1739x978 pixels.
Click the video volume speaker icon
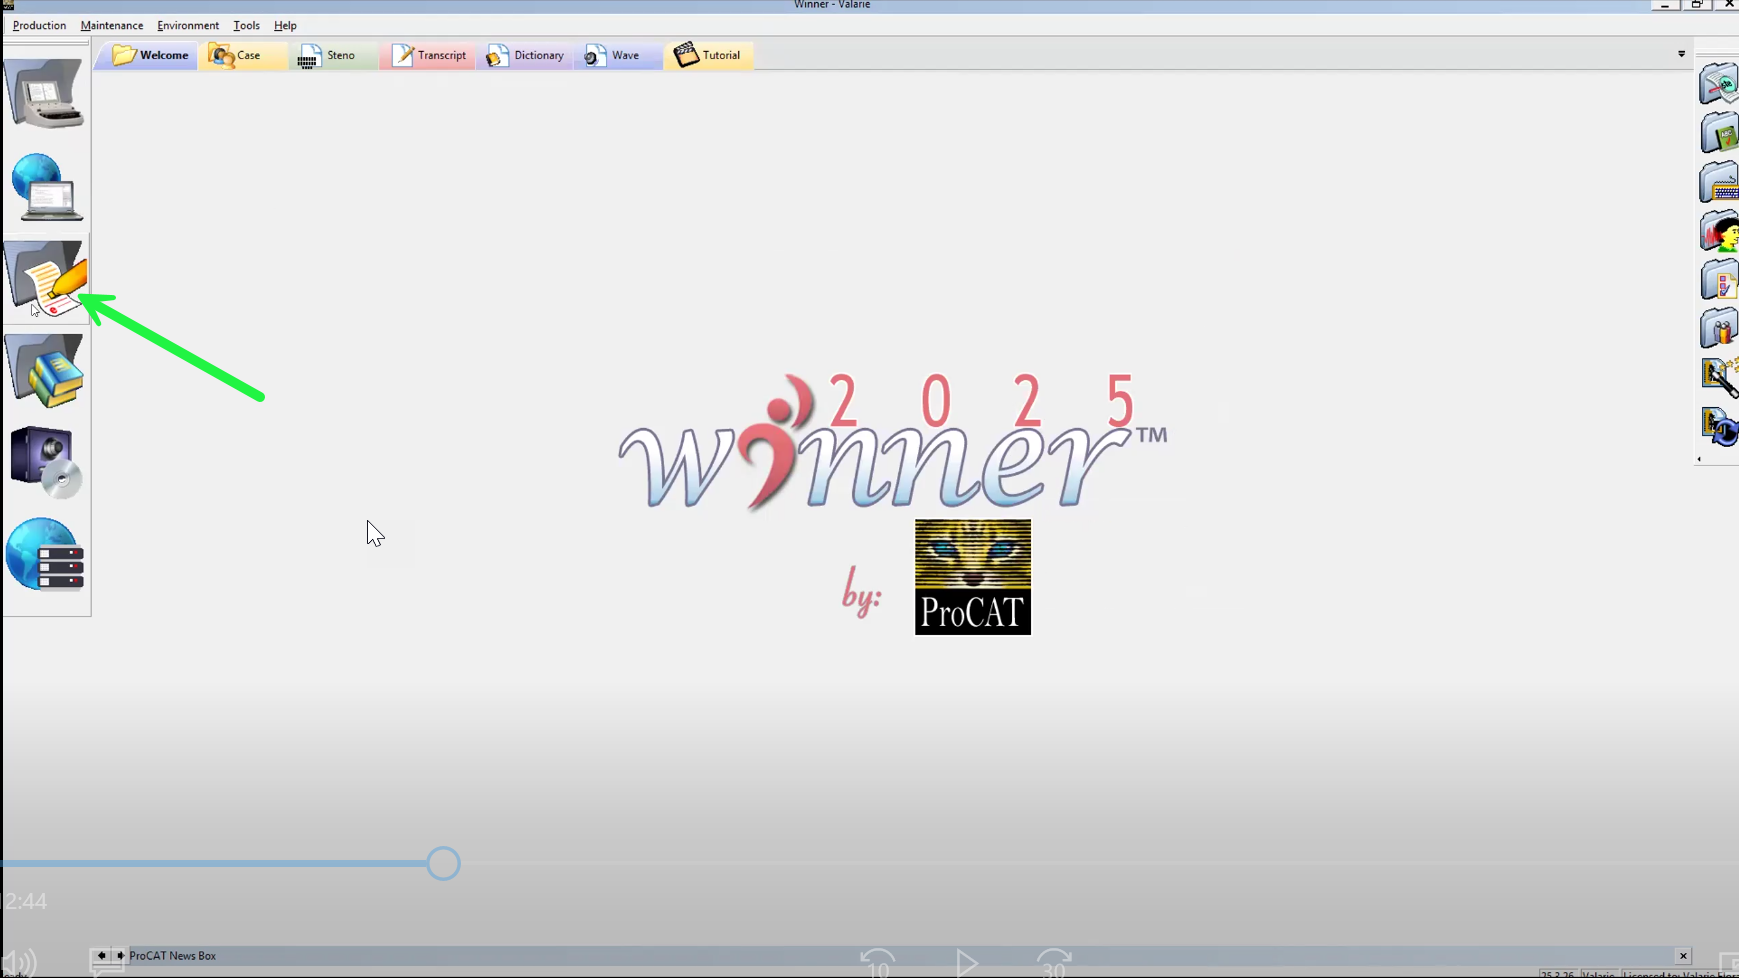[x=20, y=964]
